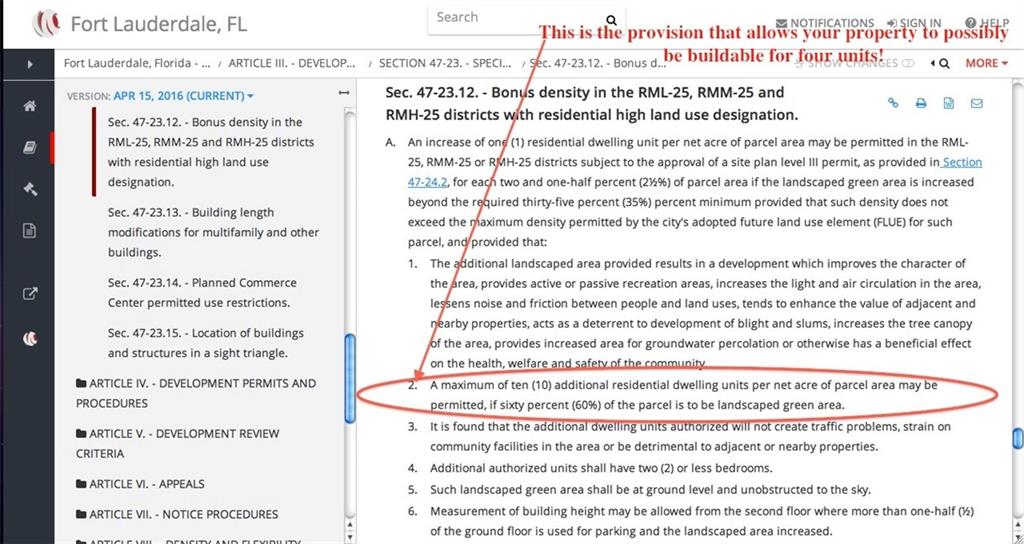The width and height of the screenshot is (1024, 544).
Task: Email this section via envelope icon
Action: coord(976,103)
